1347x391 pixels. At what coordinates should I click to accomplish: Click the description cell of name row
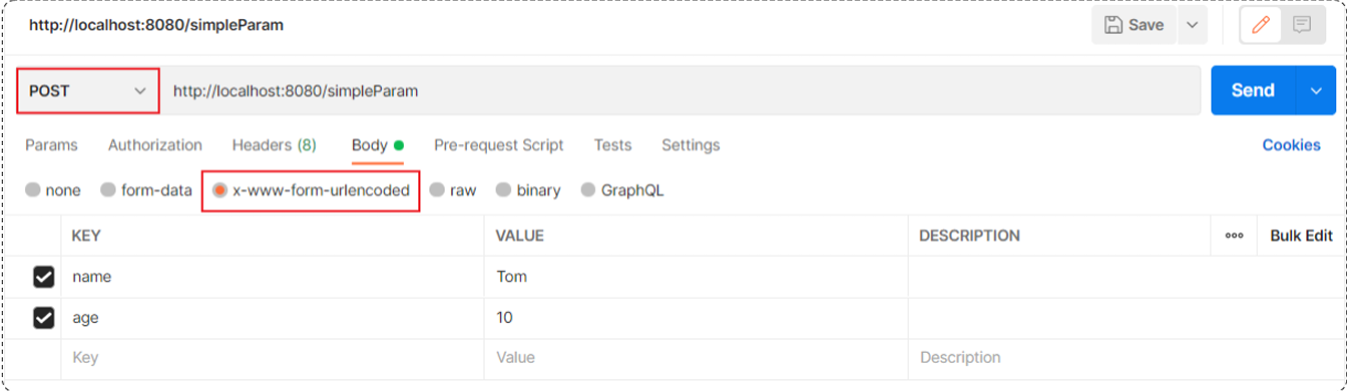pyautogui.click(x=1127, y=277)
